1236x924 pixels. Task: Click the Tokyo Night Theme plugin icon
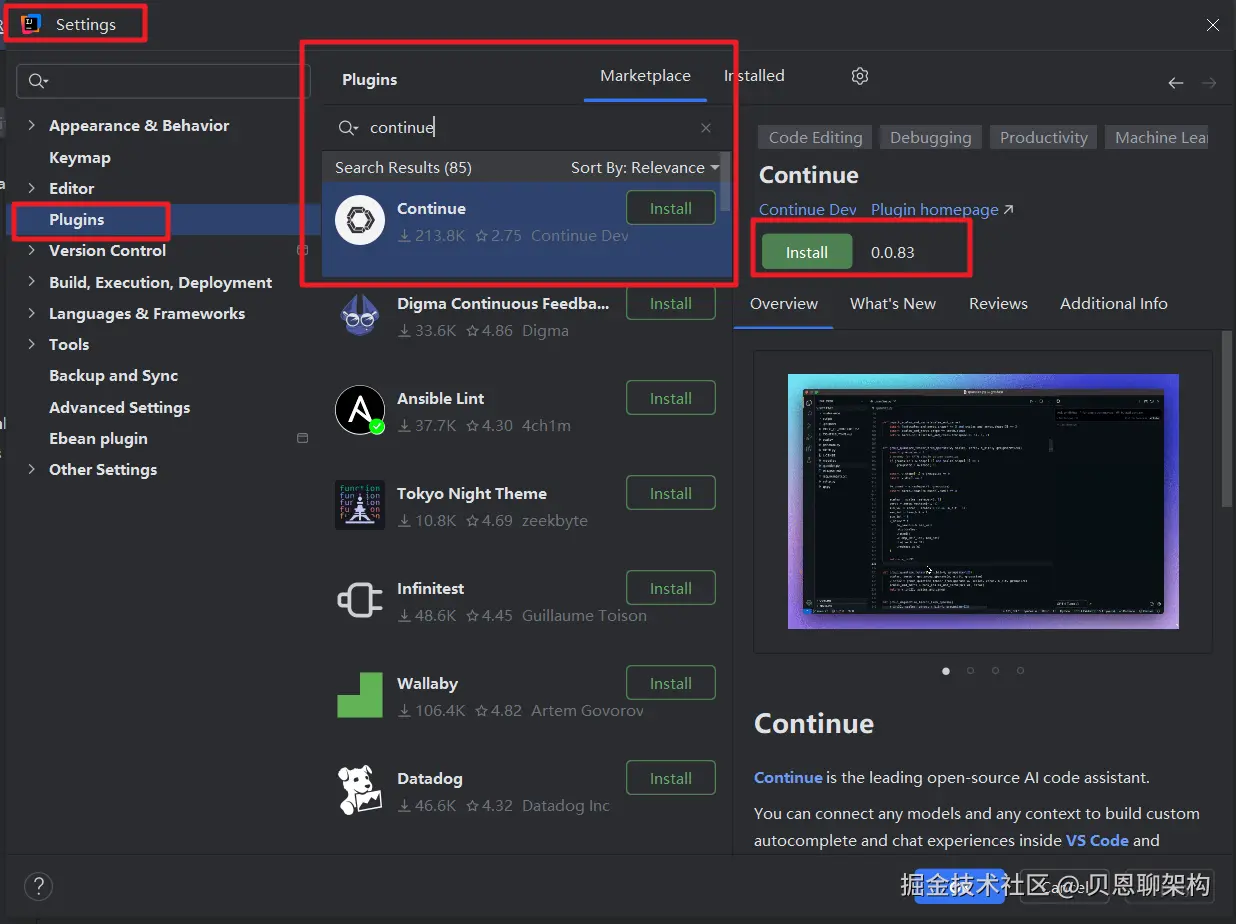coord(360,506)
